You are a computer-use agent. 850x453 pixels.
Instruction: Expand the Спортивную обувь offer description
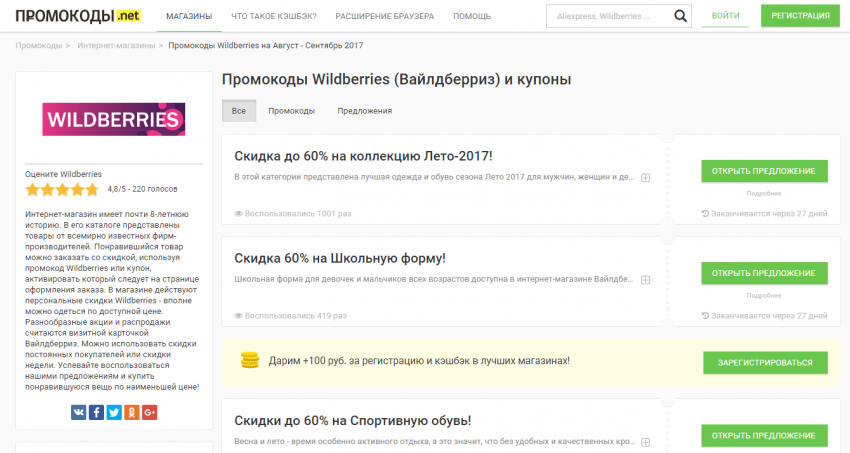pyautogui.click(x=646, y=442)
